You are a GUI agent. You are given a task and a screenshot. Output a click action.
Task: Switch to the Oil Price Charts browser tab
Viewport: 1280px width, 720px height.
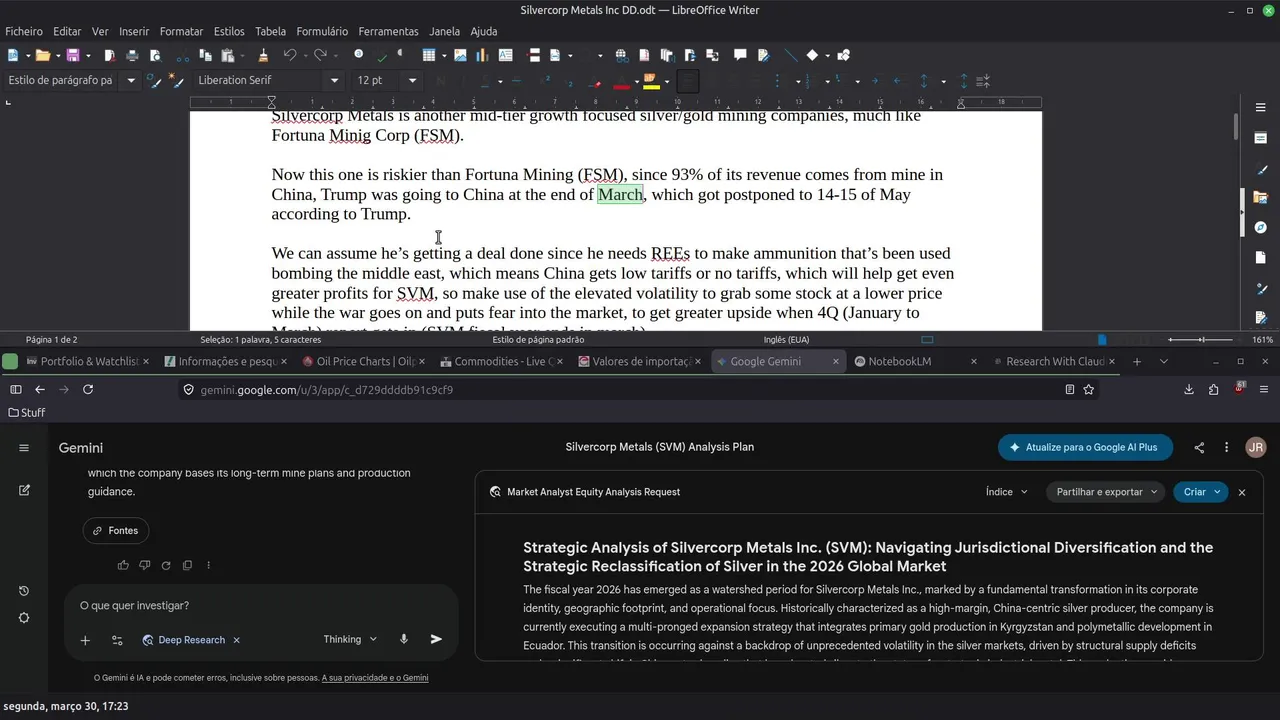362,361
